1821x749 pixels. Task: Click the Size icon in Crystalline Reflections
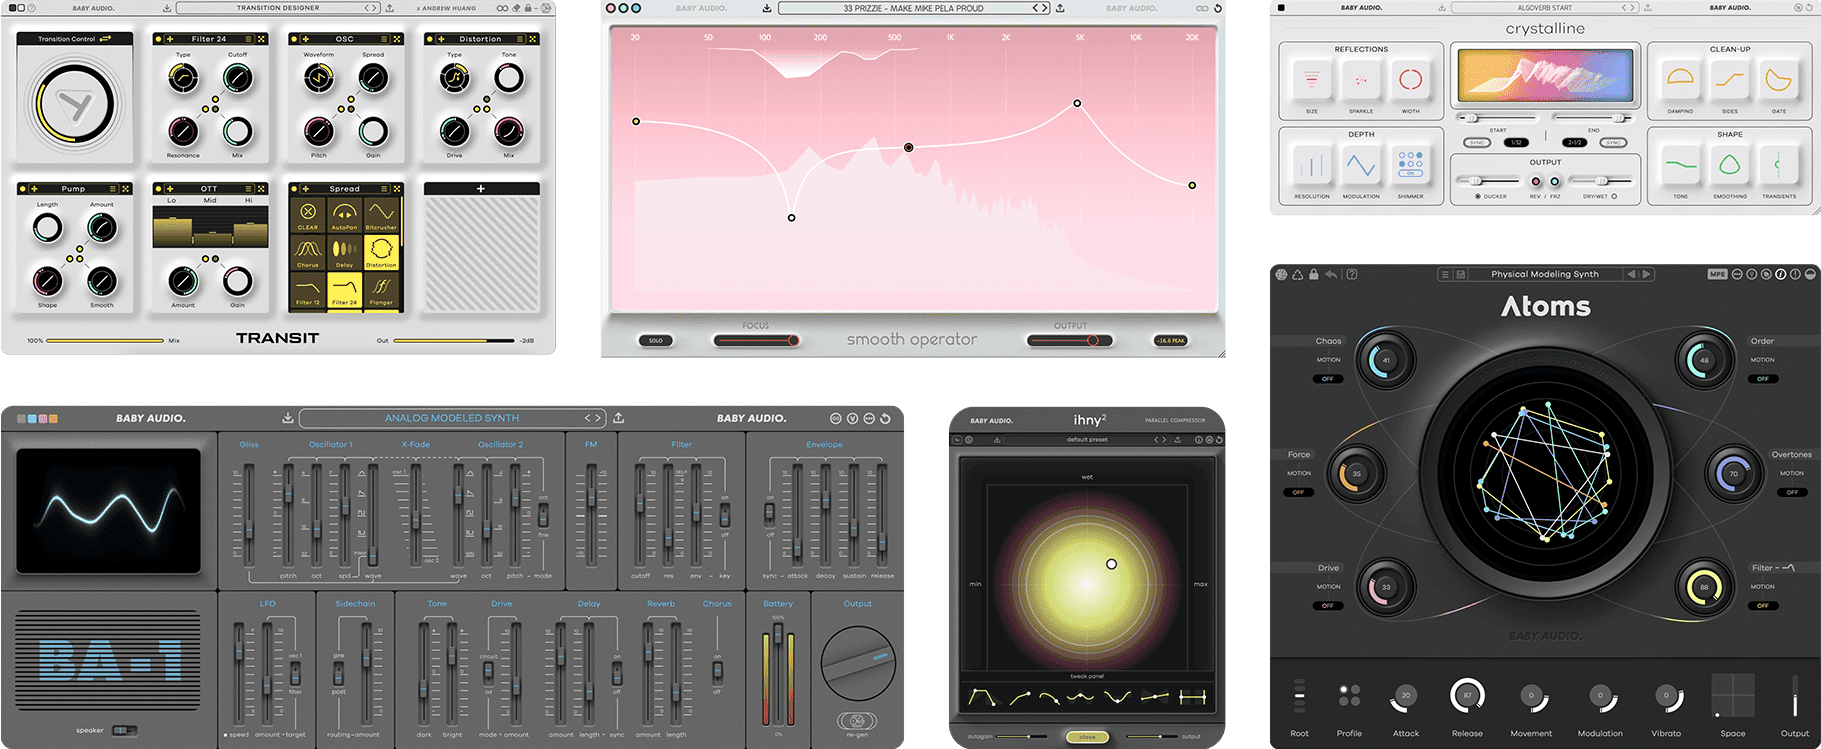click(x=1312, y=80)
